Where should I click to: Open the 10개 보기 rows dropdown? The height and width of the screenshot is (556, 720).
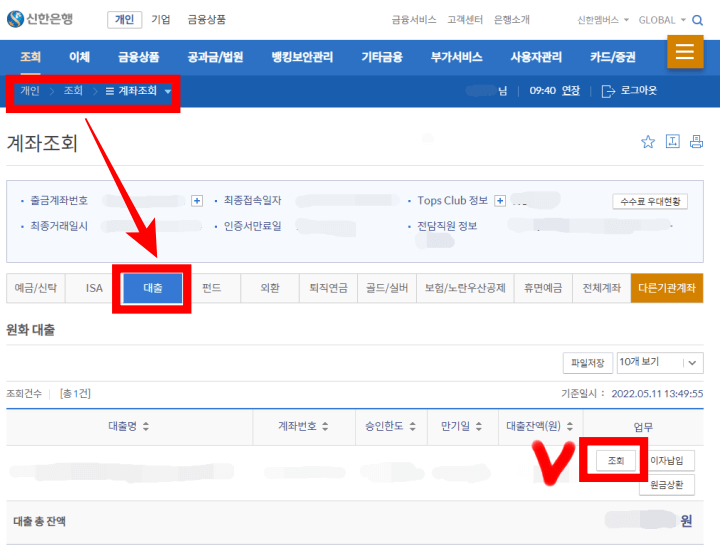point(660,363)
